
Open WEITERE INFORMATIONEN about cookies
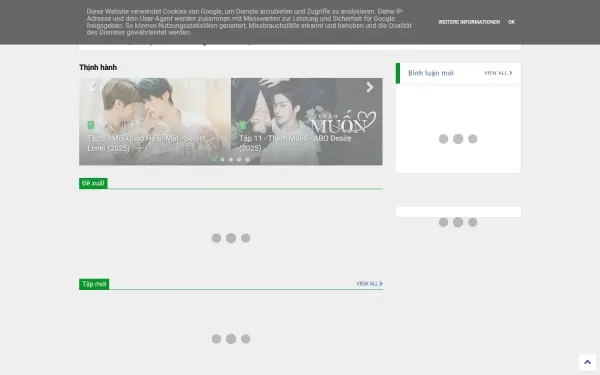coord(469,22)
